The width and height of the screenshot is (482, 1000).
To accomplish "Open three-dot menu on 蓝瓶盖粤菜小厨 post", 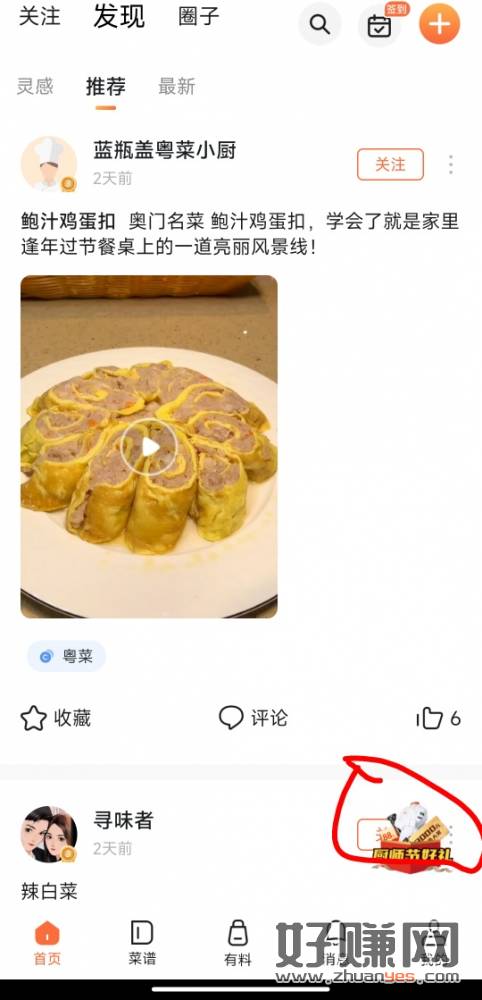I will click(451, 165).
